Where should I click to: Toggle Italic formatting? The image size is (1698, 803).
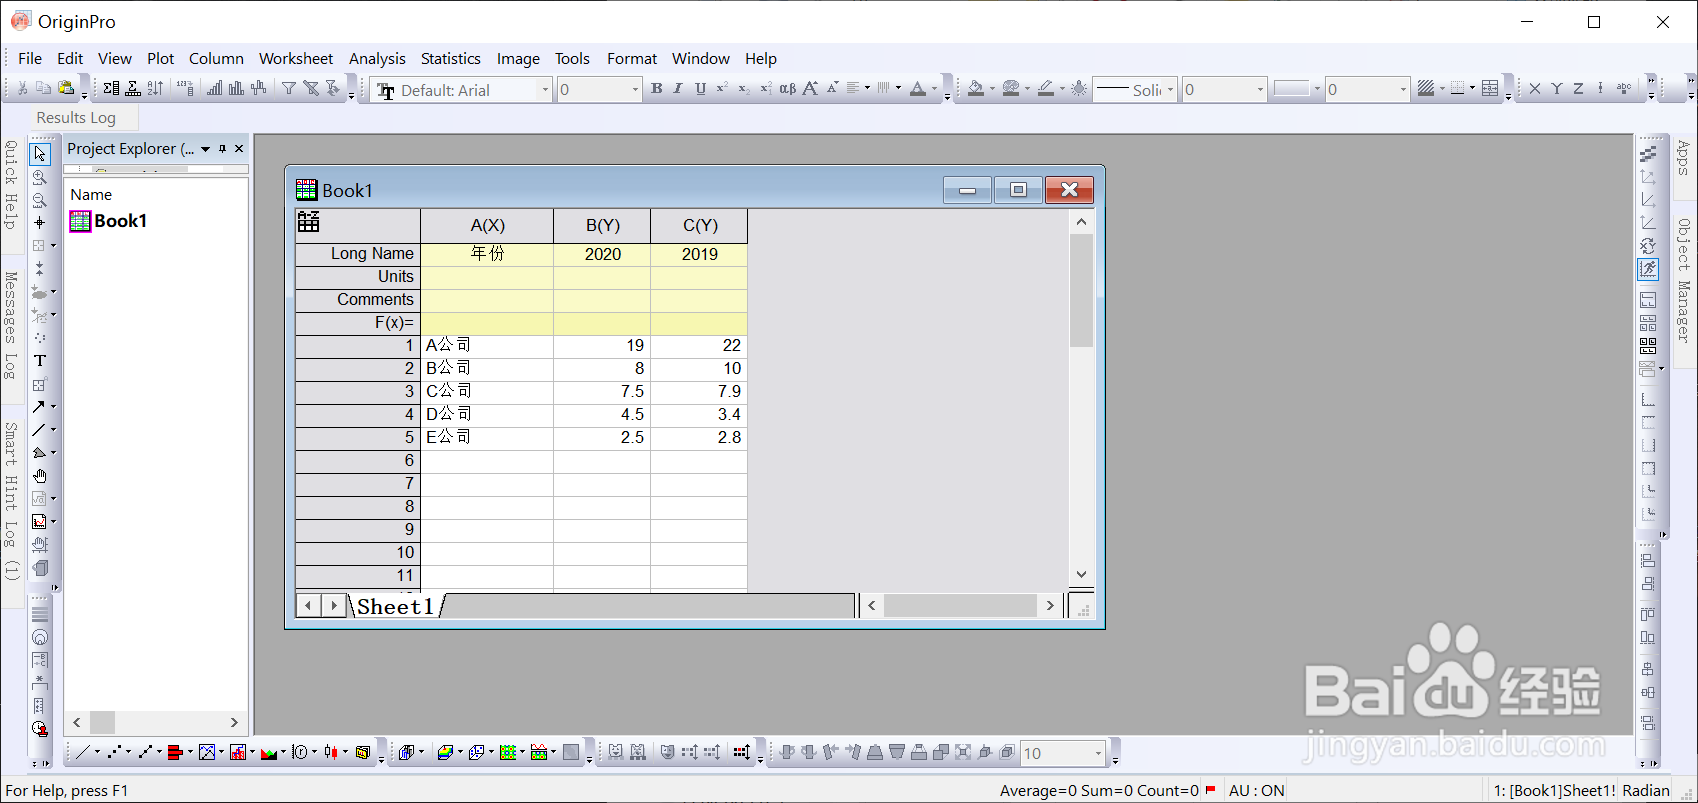pyautogui.click(x=678, y=89)
